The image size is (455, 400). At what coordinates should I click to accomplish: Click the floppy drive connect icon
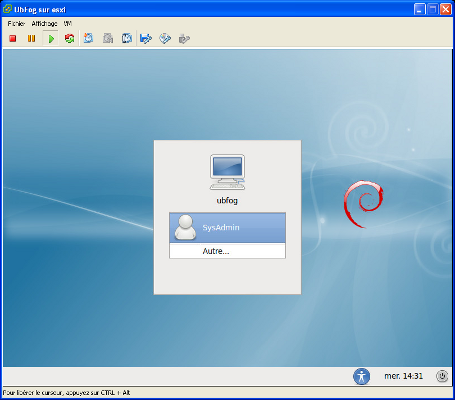(146, 39)
